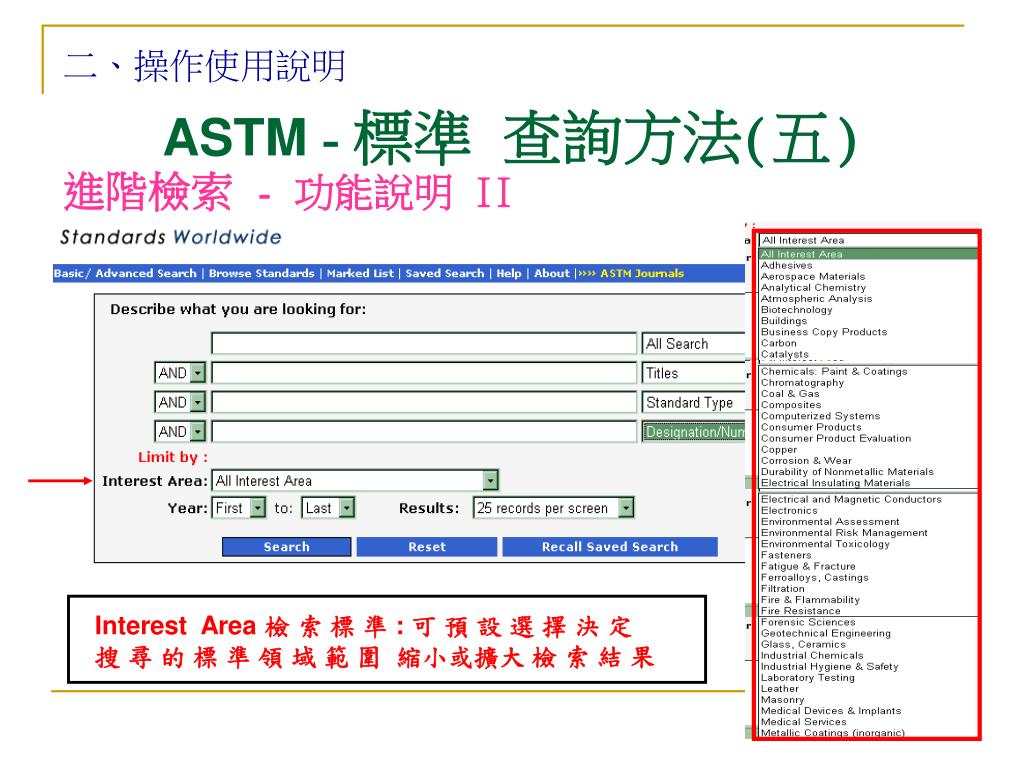Open the Standard Type field-type dropdown

694,402
